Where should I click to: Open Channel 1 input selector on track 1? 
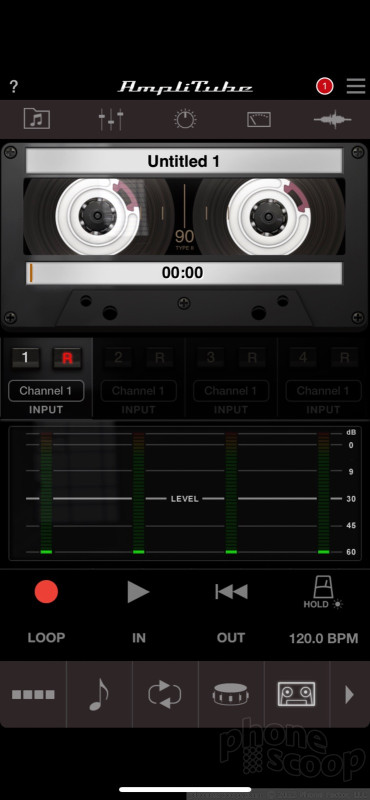[46, 391]
